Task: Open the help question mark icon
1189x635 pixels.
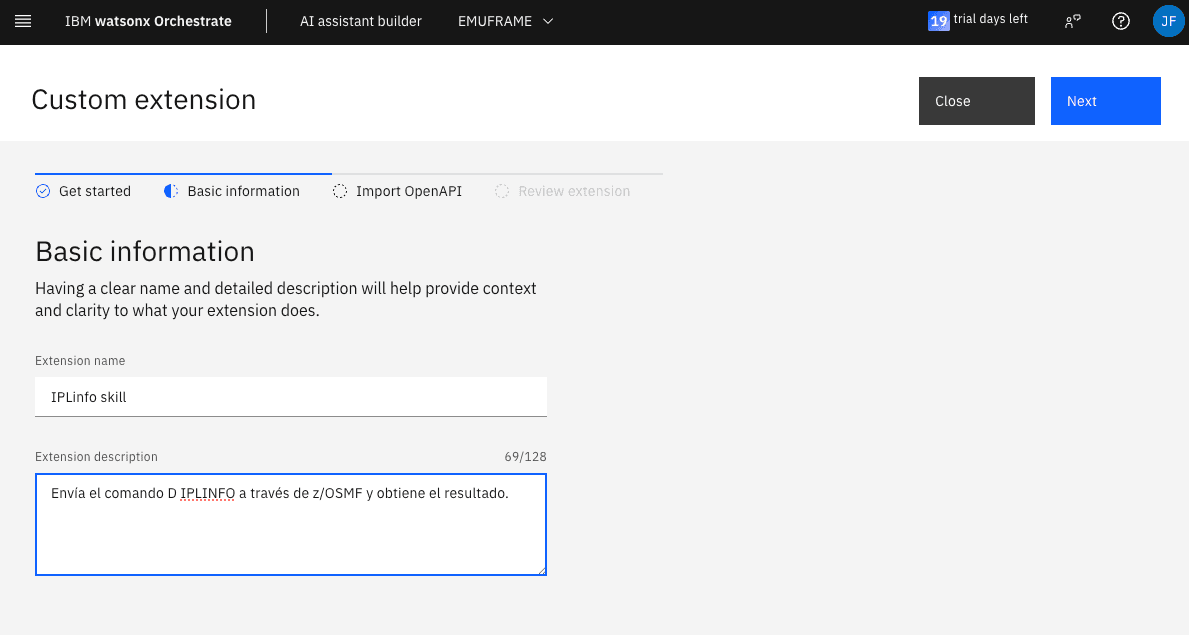Action: (x=1121, y=21)
